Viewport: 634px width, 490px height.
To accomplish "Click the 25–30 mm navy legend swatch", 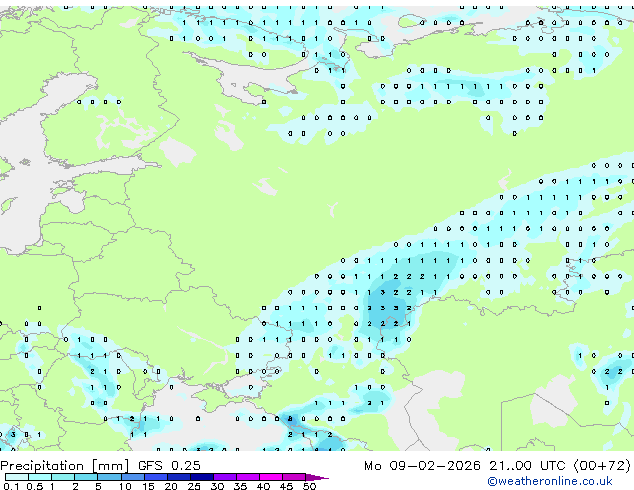I will pos(202,477).
